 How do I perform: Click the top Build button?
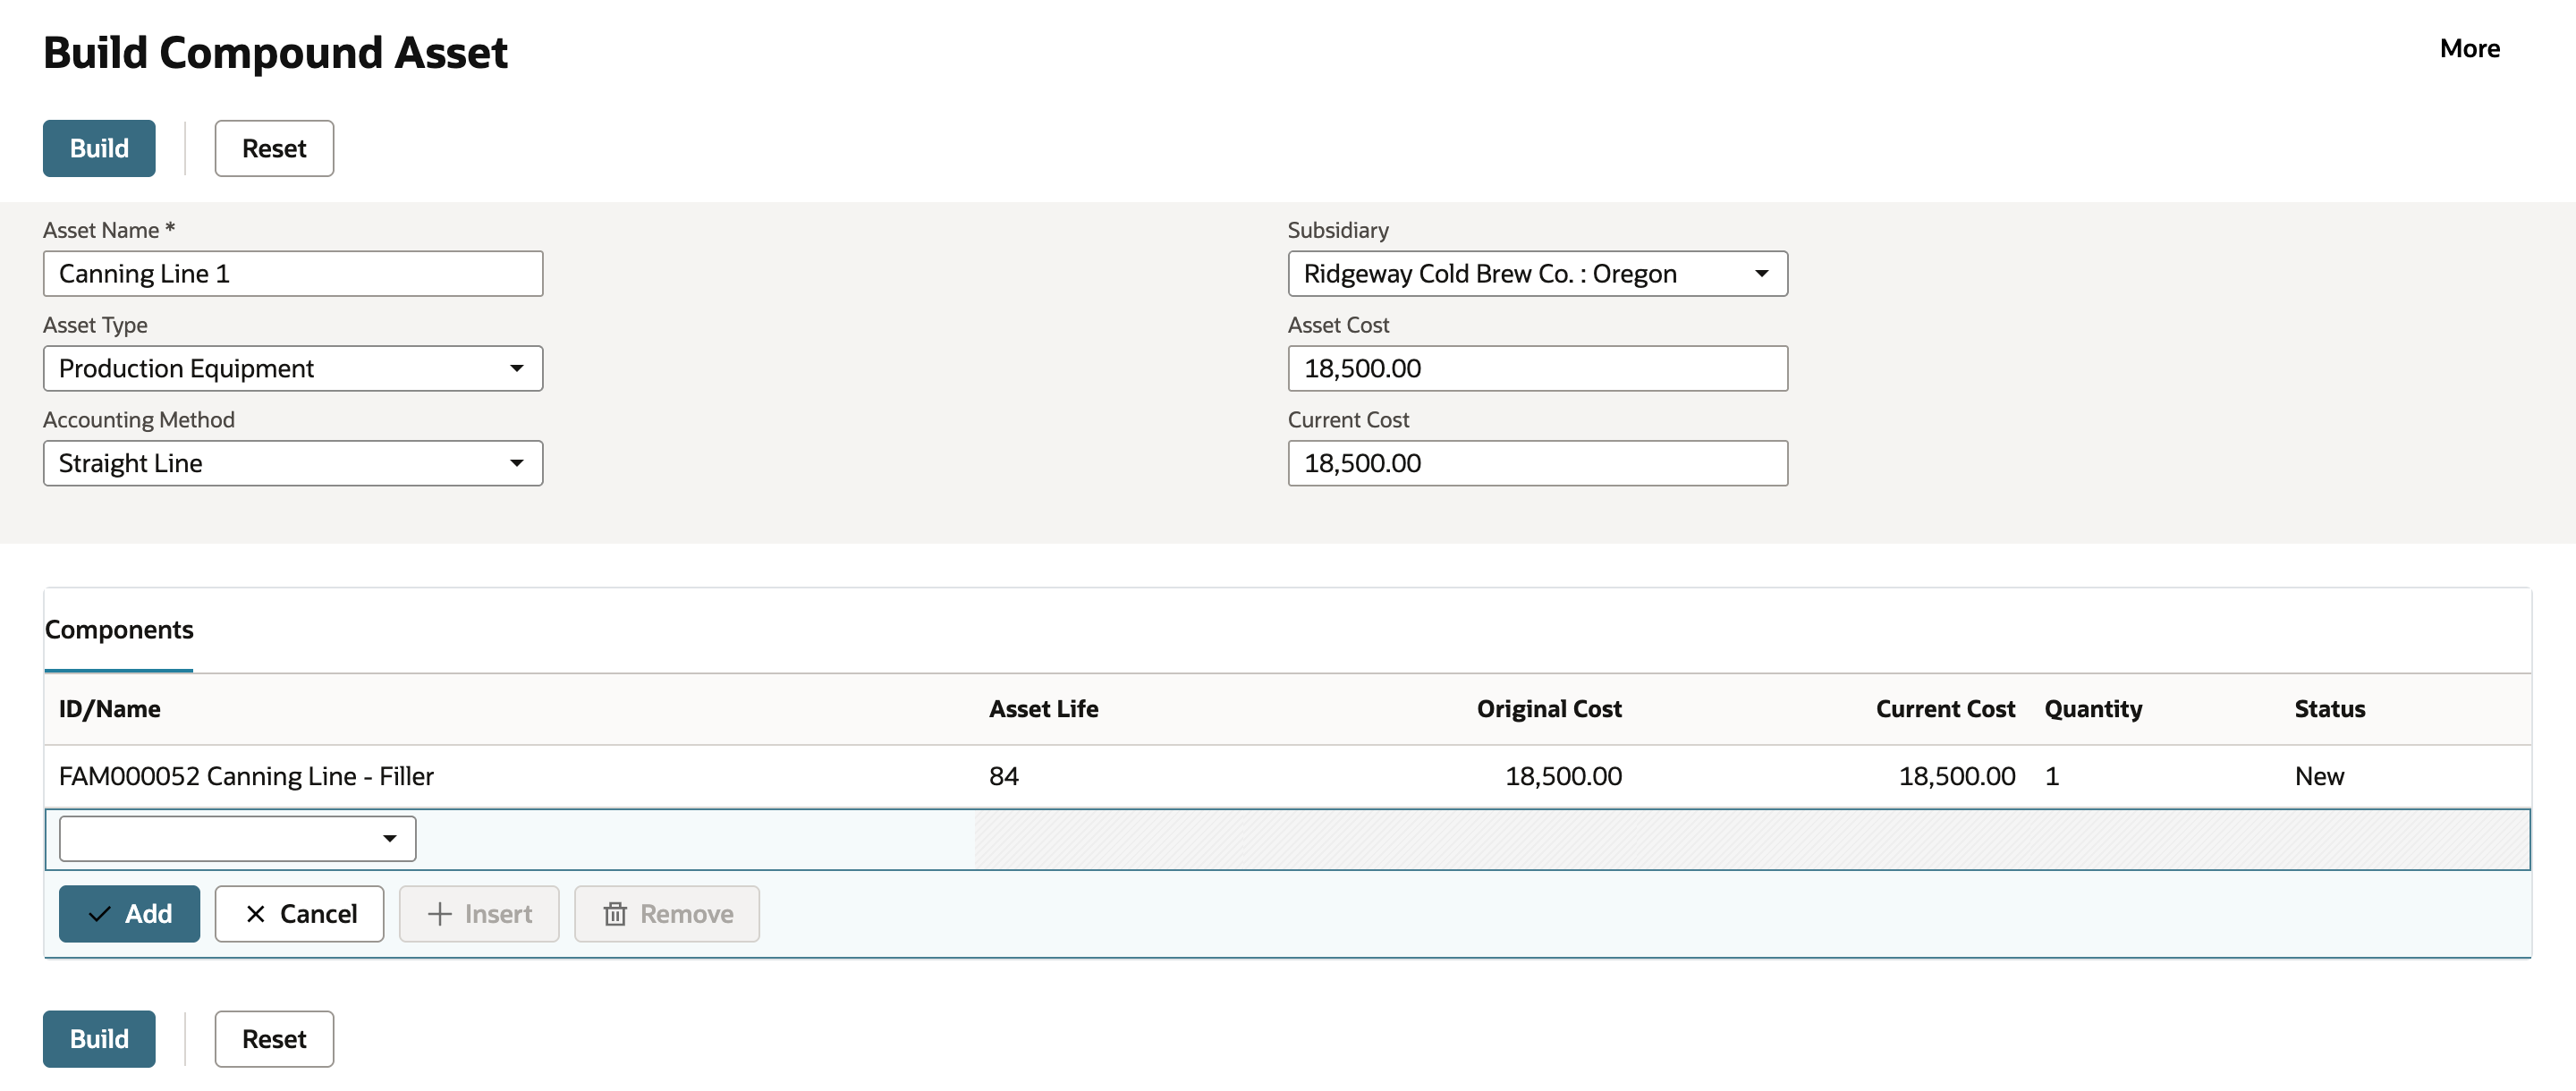coord(99,148)
